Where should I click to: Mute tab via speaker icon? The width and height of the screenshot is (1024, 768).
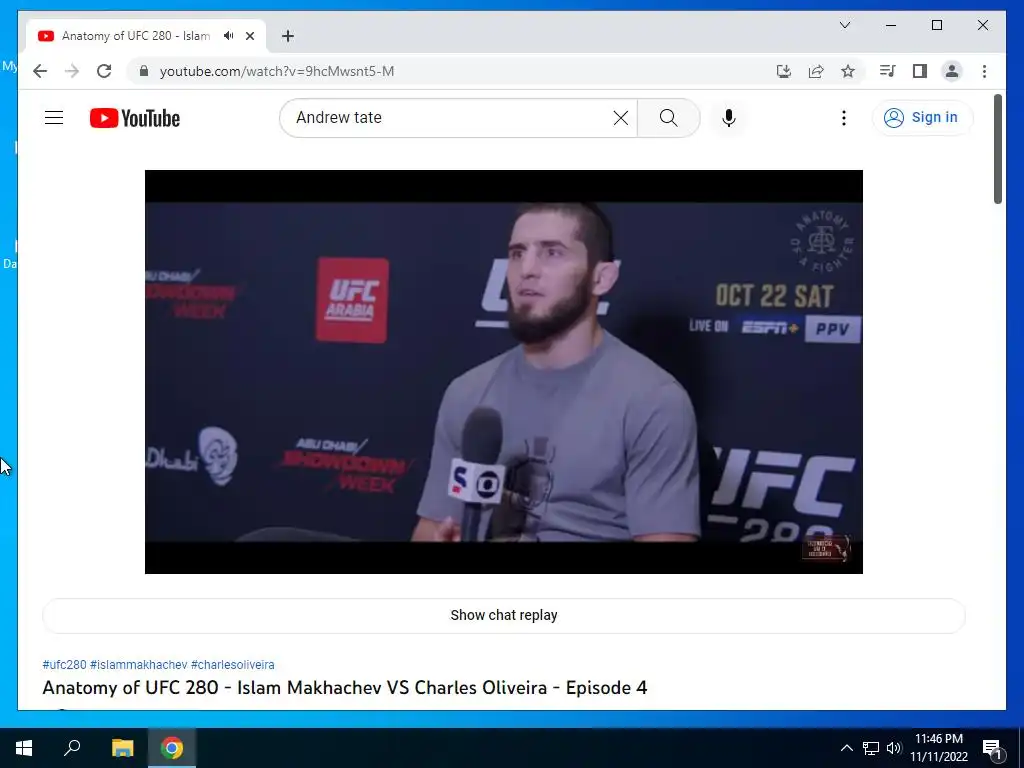(229, 36)
